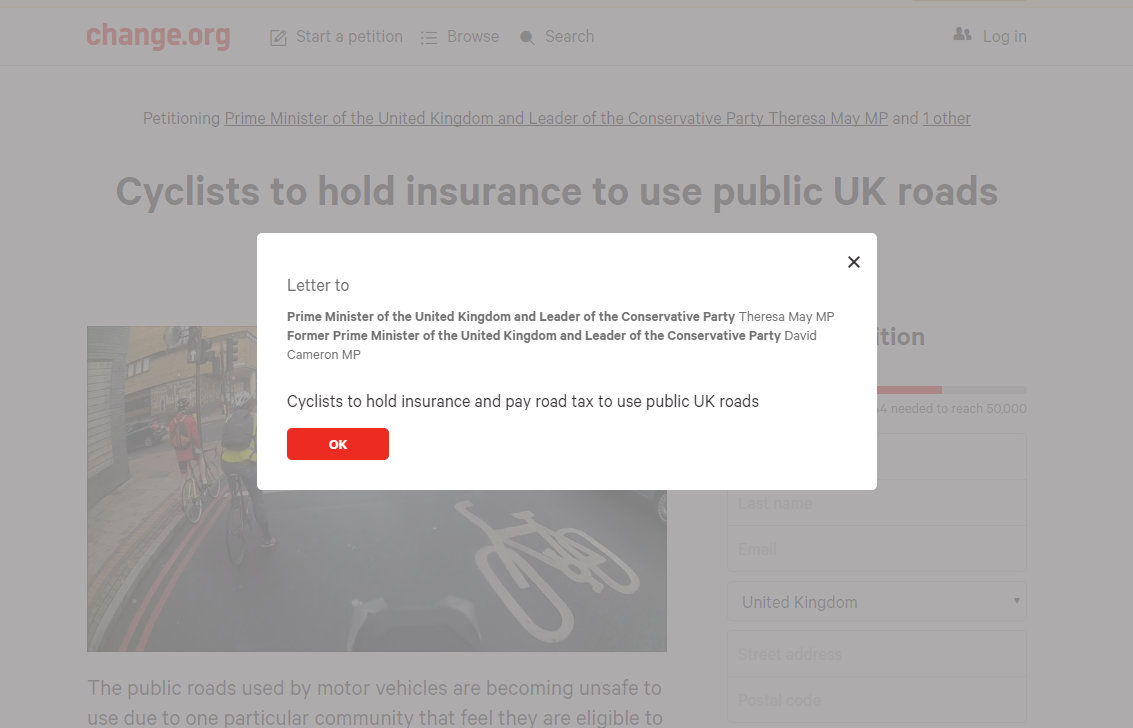
Task: Open Search in the top navigation
Action: tap(569, 37)
